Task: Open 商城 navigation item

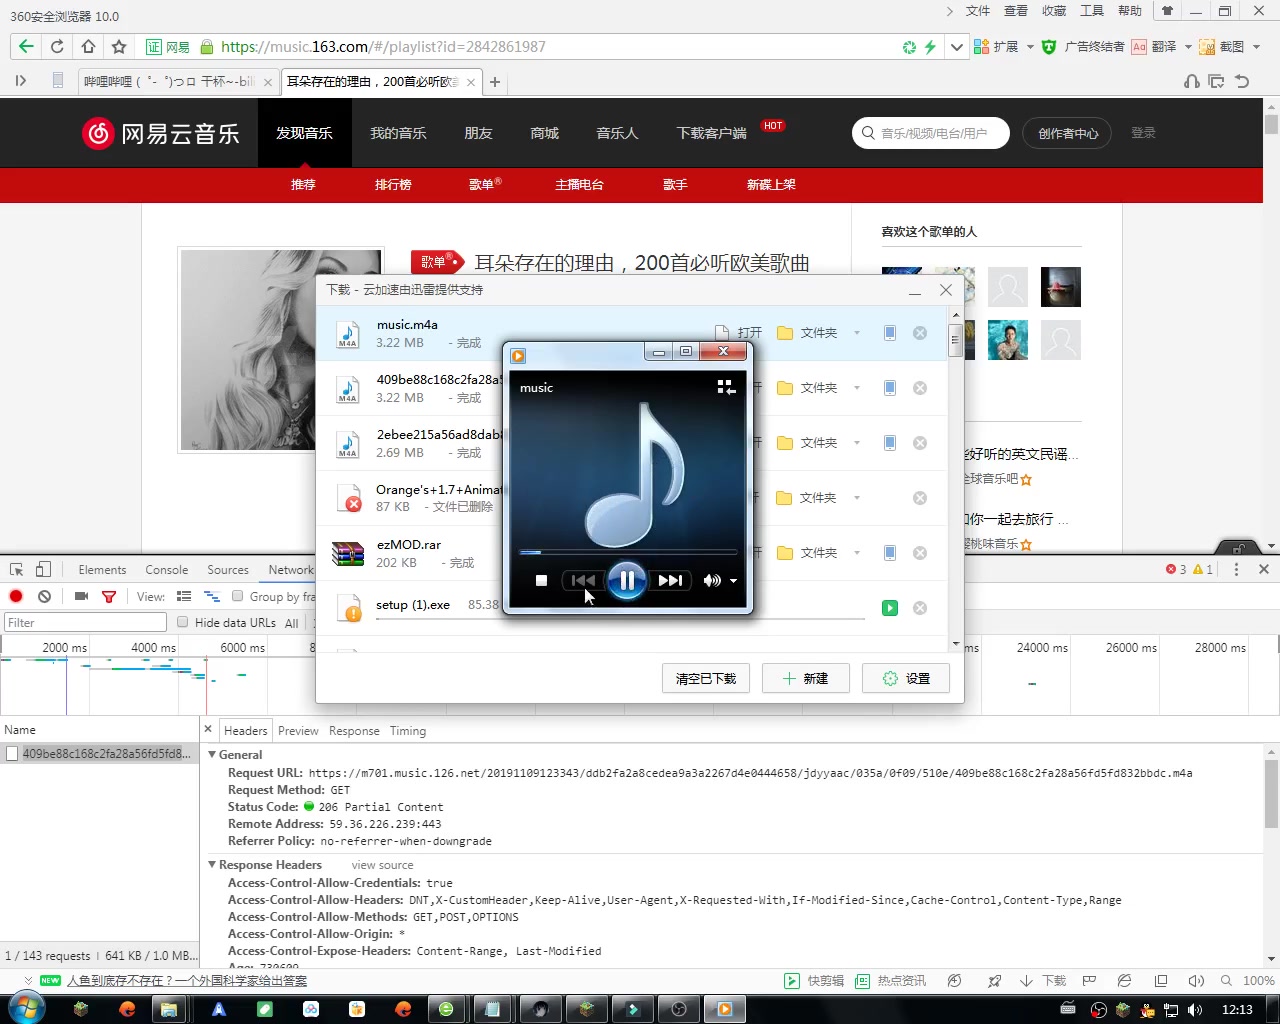Action: click(x=544, y=133)
